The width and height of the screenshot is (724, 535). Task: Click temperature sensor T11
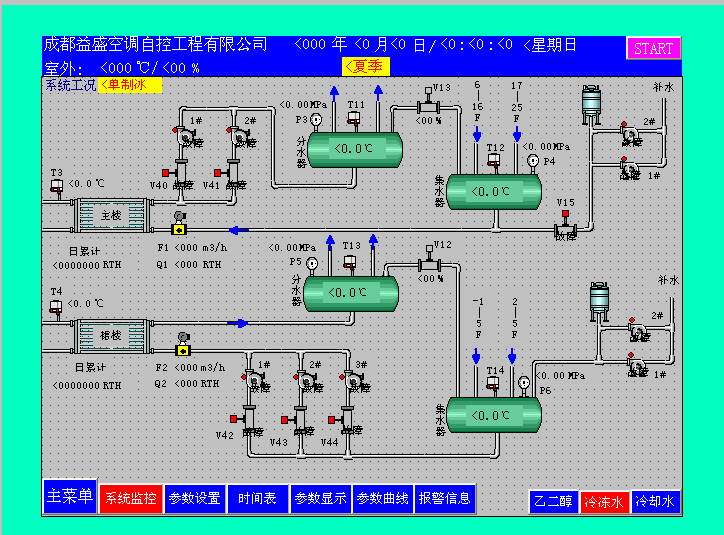[354, 119]
